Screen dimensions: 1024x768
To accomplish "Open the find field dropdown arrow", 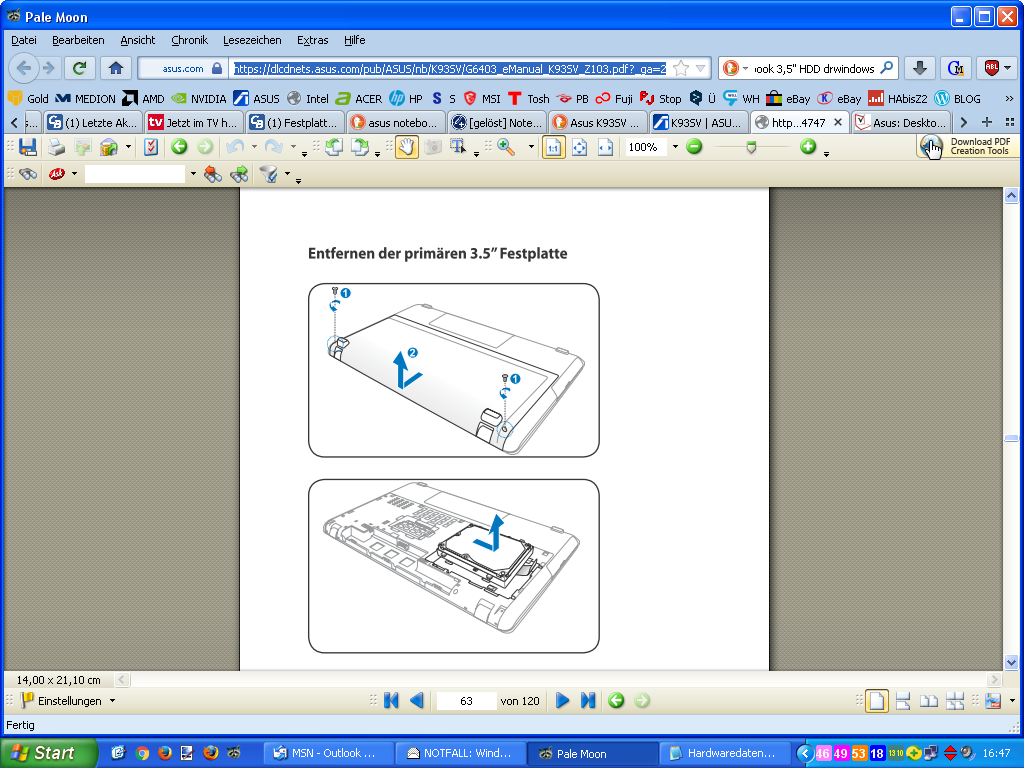I will click(x=193, y=174).
